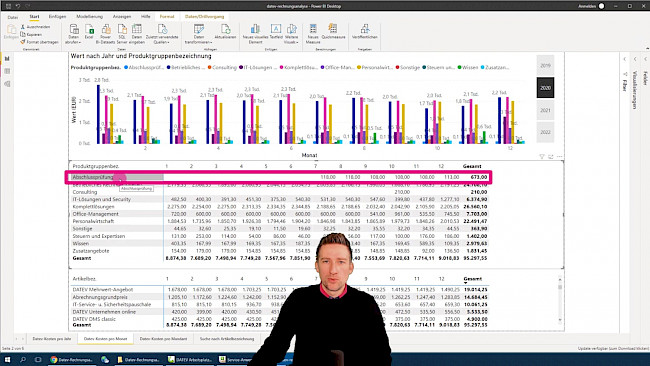
Task: Open the Format ribbon tab
Action: click(x=167, y=17)
